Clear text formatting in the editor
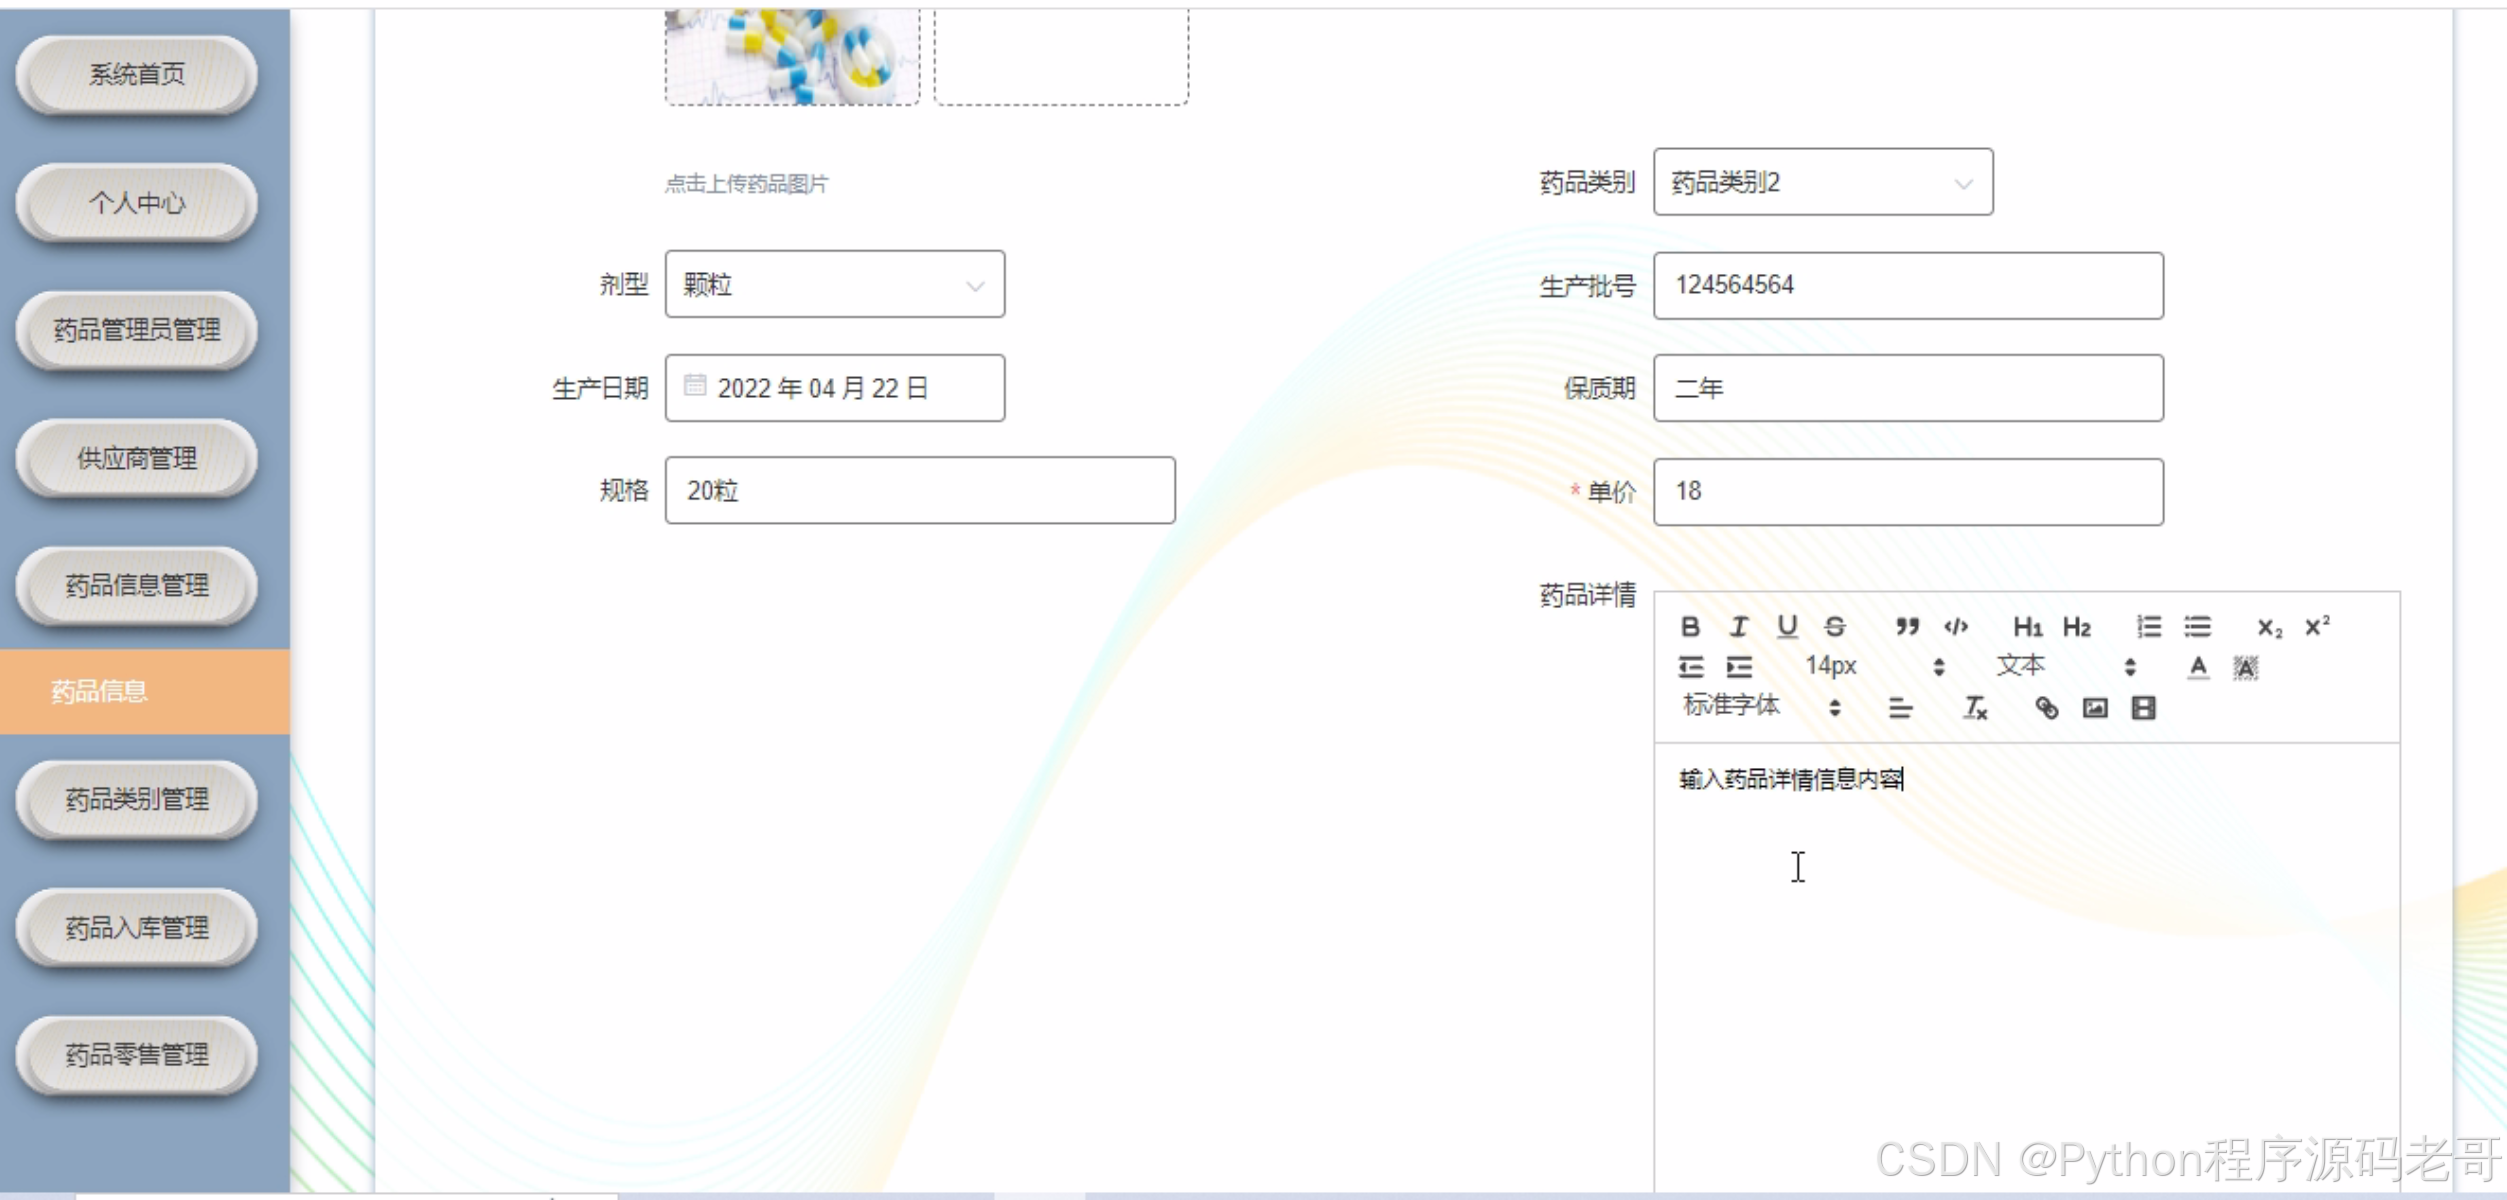 point(1975,708)
